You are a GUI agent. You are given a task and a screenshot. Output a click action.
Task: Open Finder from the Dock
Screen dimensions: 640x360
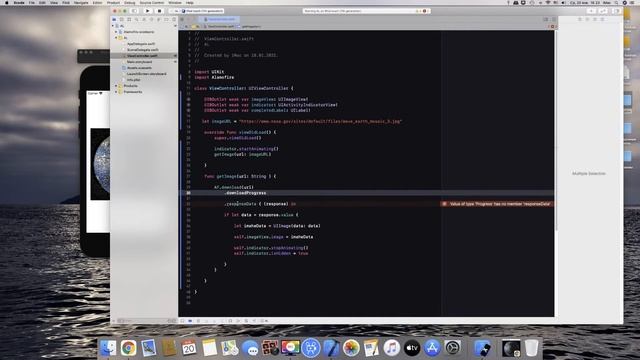(x=108, y=348)
